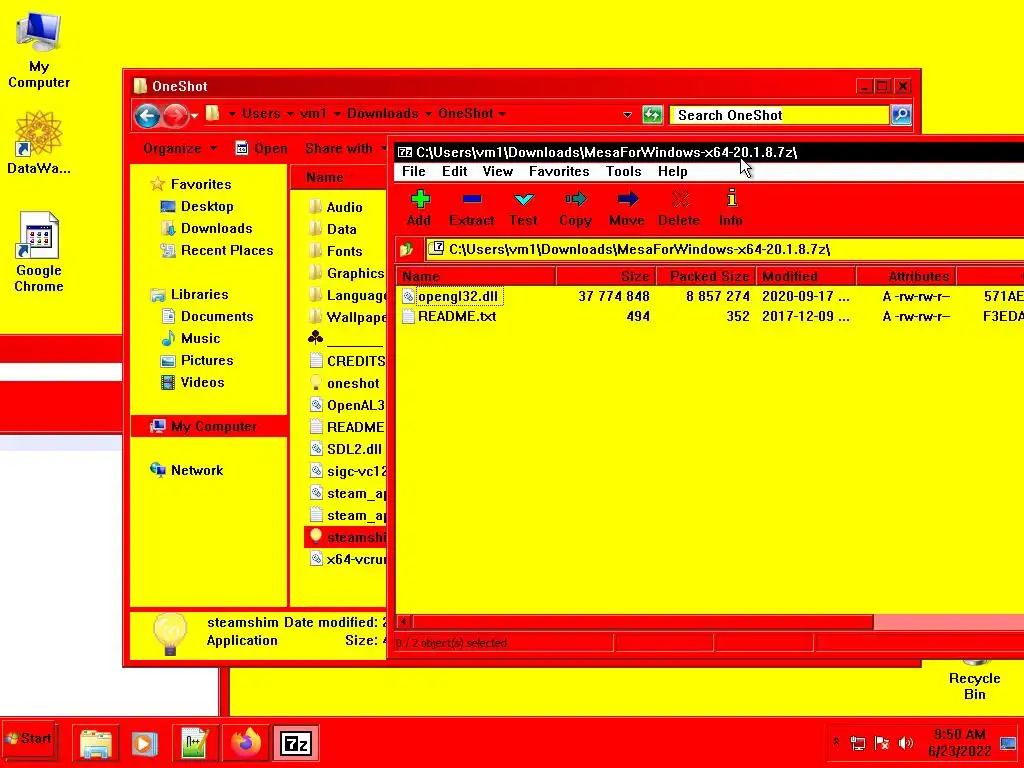Click the left arrow of 7-Zip horizontal scrollbar
1024x768 pixels.
[404, 622]
